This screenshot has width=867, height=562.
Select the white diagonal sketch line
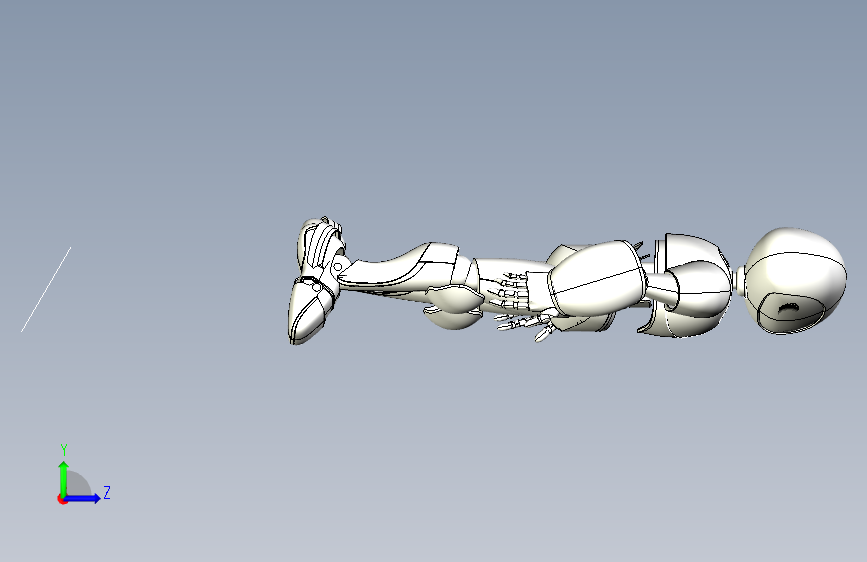coord(46,290)
